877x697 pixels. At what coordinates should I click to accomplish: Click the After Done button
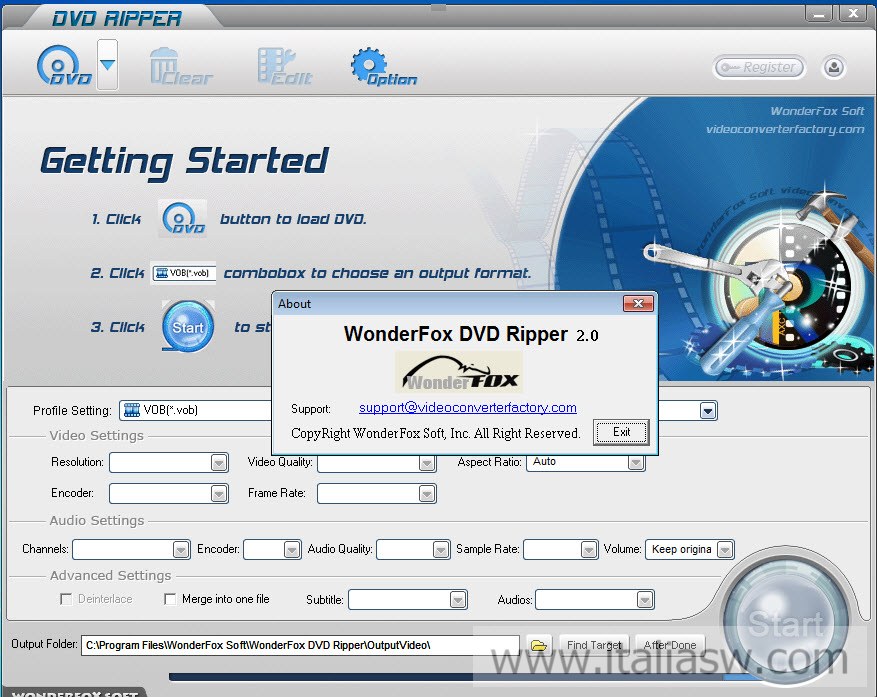coord(669,645)
